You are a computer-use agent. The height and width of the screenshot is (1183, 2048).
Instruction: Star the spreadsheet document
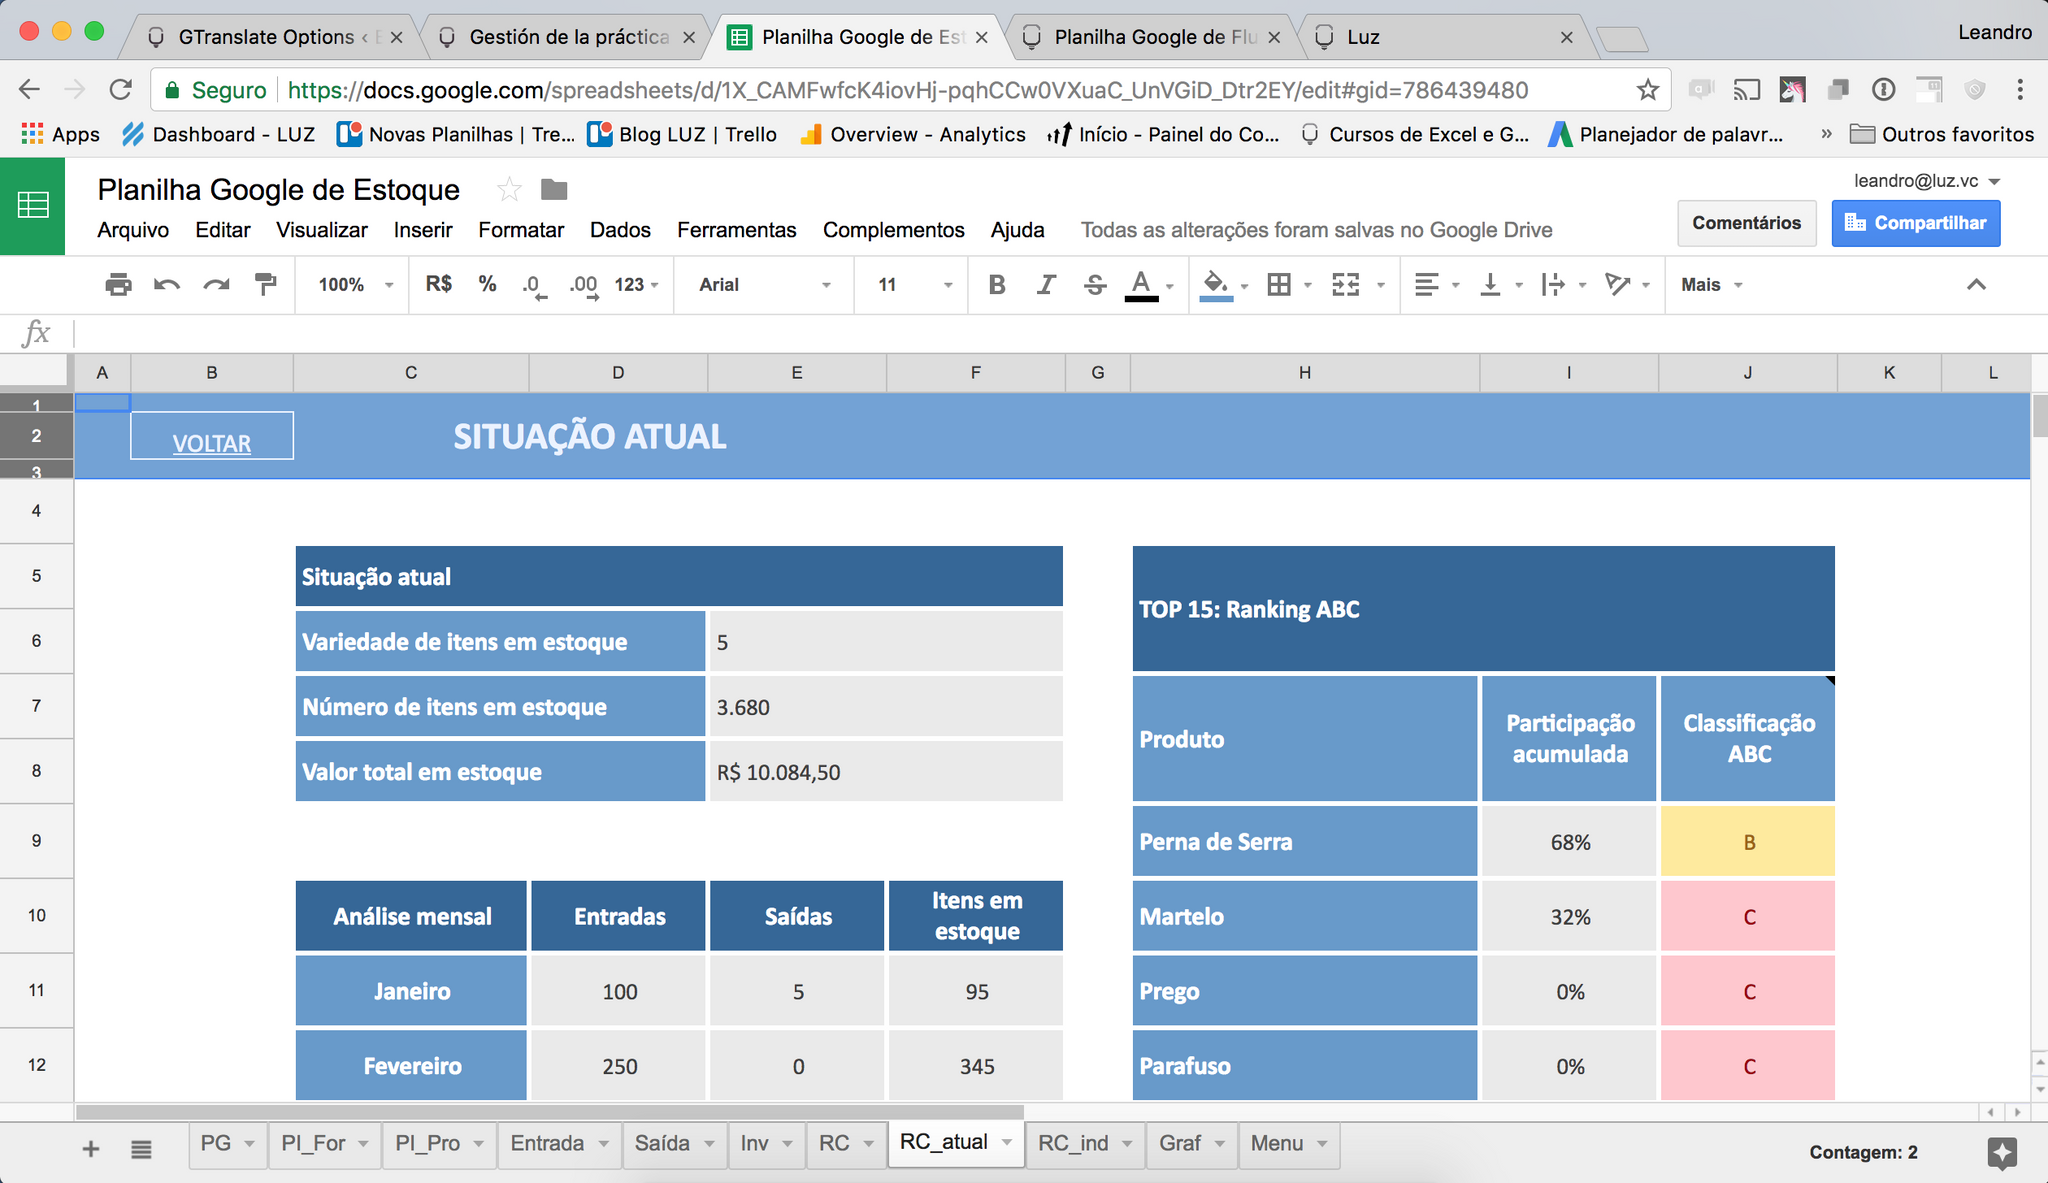click(509, 189)
